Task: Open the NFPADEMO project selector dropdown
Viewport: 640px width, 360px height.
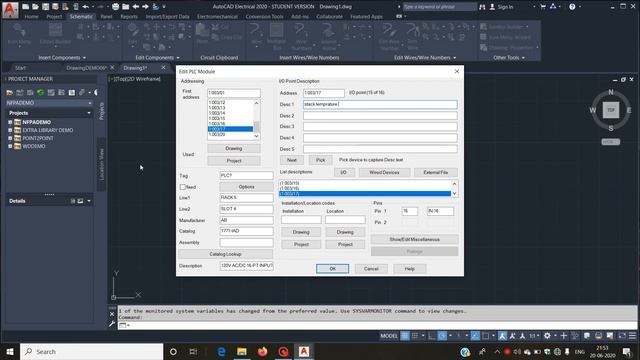Action: [x=49, y=103]
